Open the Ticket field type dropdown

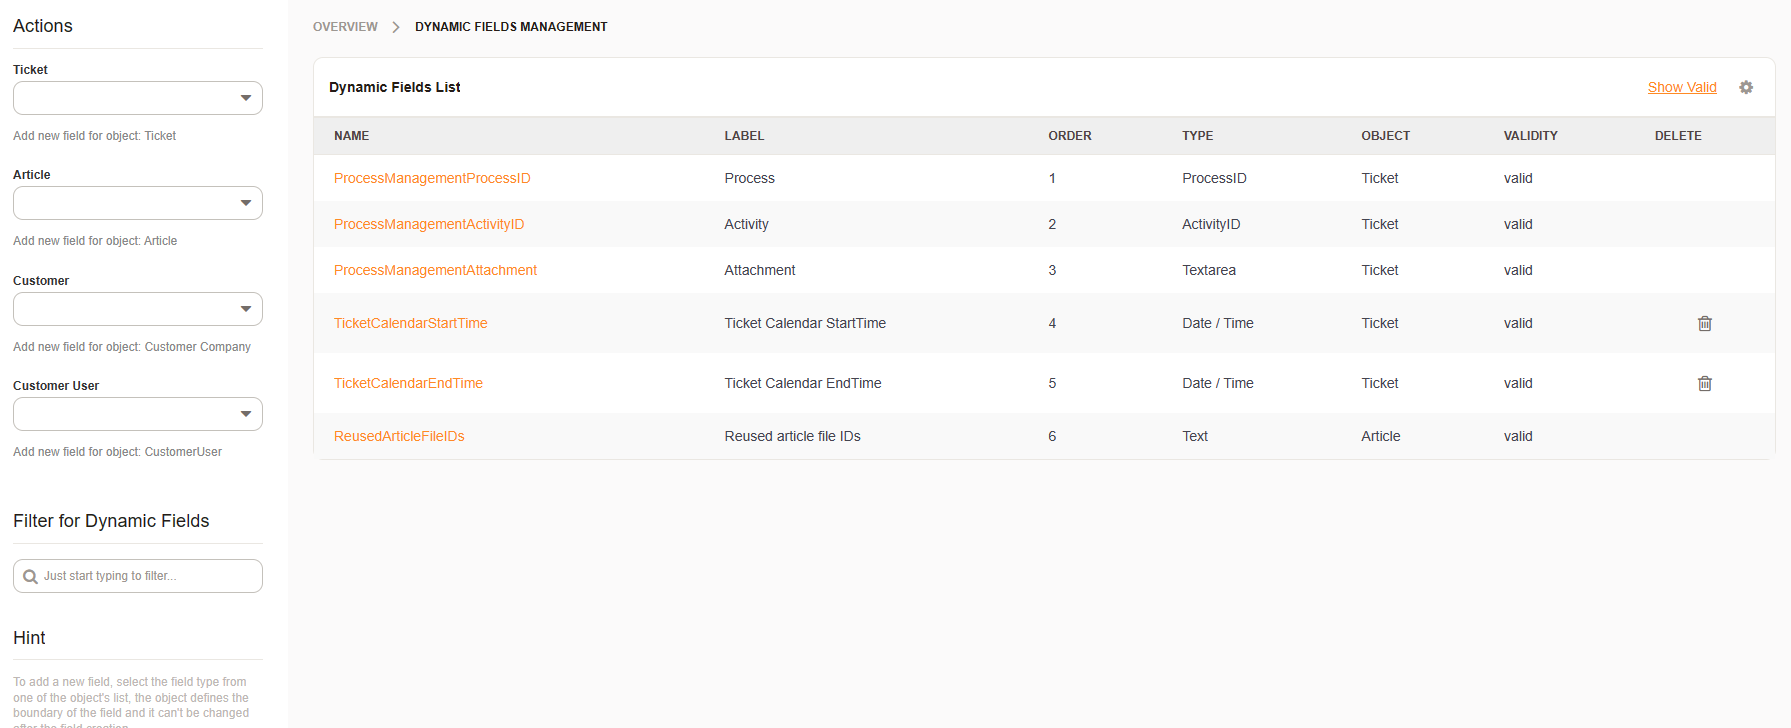pos(138,98)
